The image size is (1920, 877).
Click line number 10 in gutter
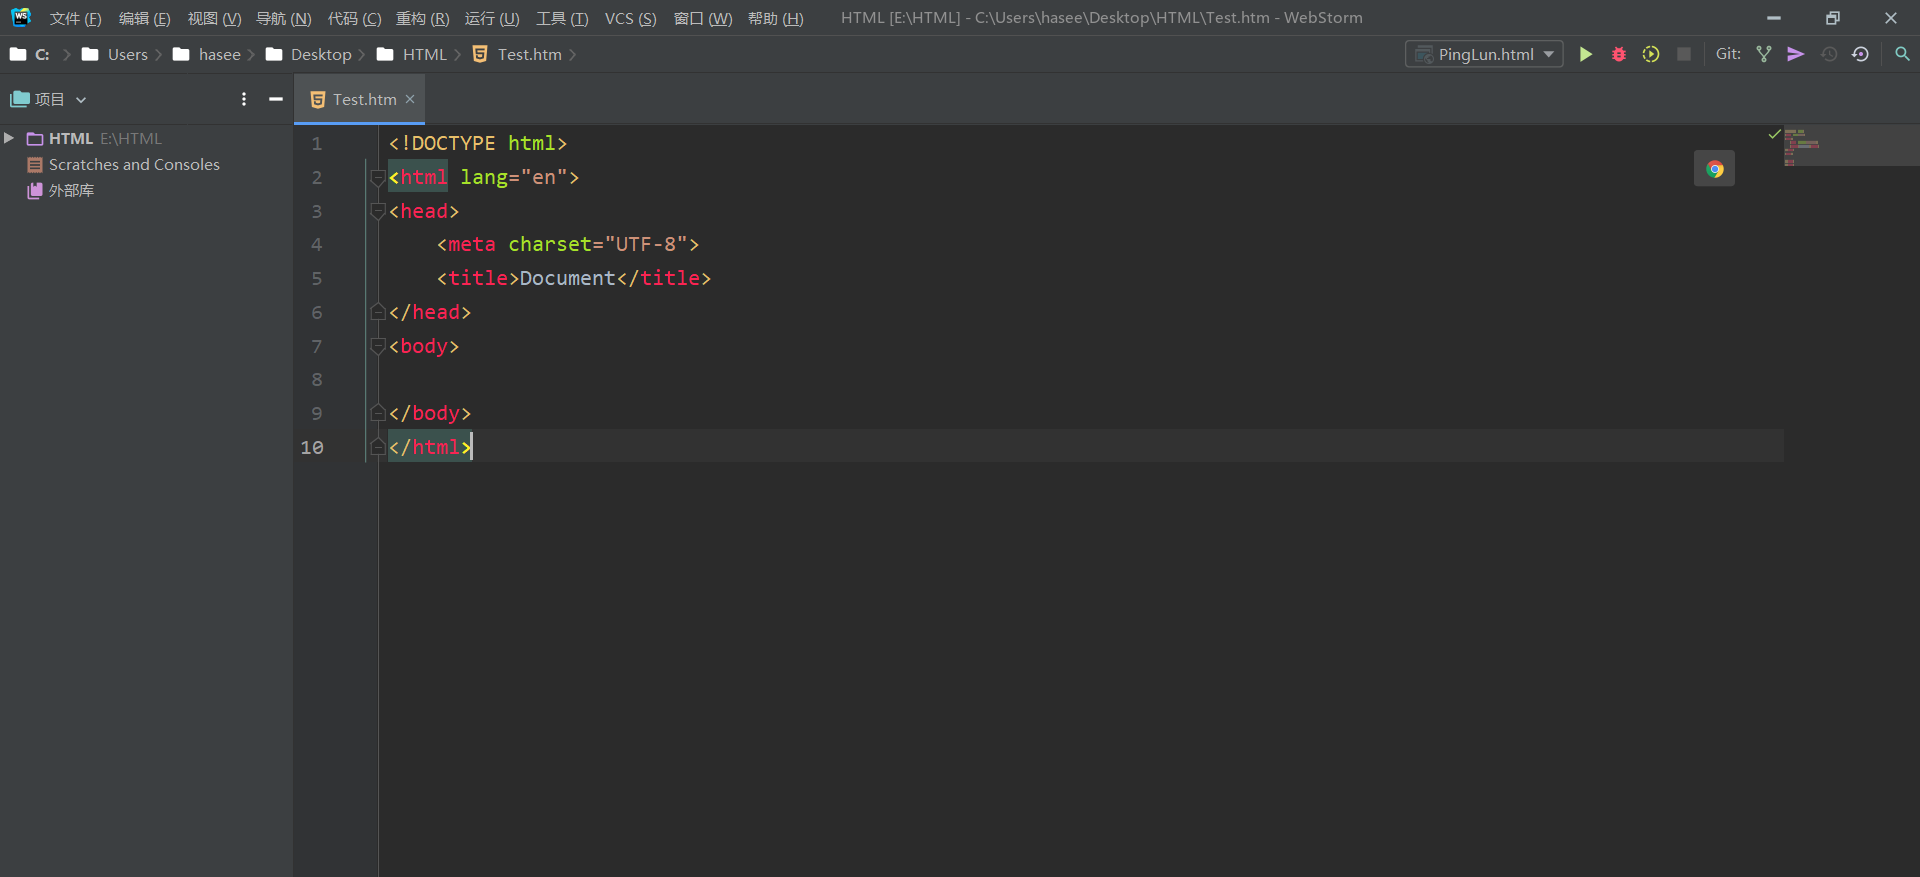click(x=312, y=447)
